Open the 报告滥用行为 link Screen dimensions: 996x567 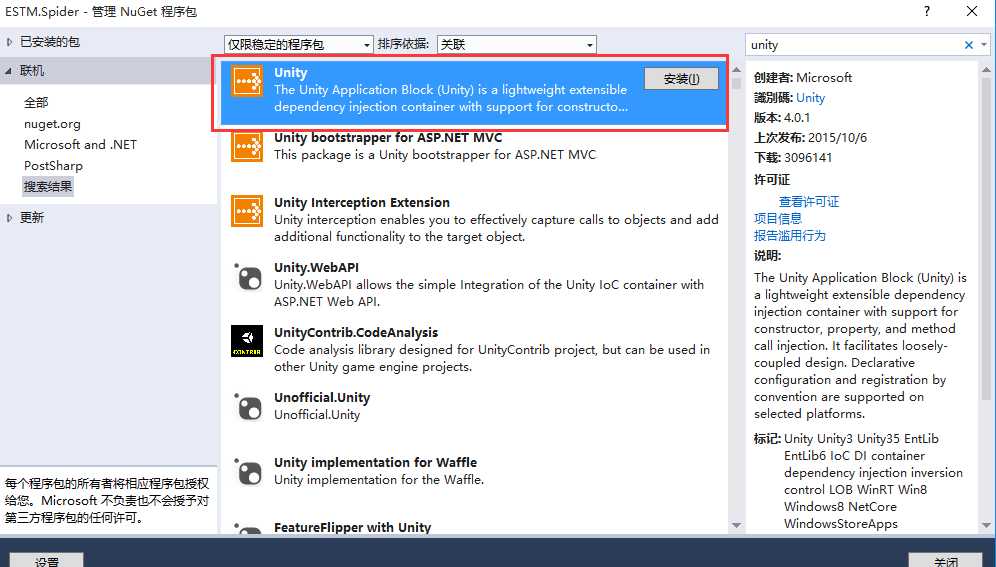click(x=790, y=236)
